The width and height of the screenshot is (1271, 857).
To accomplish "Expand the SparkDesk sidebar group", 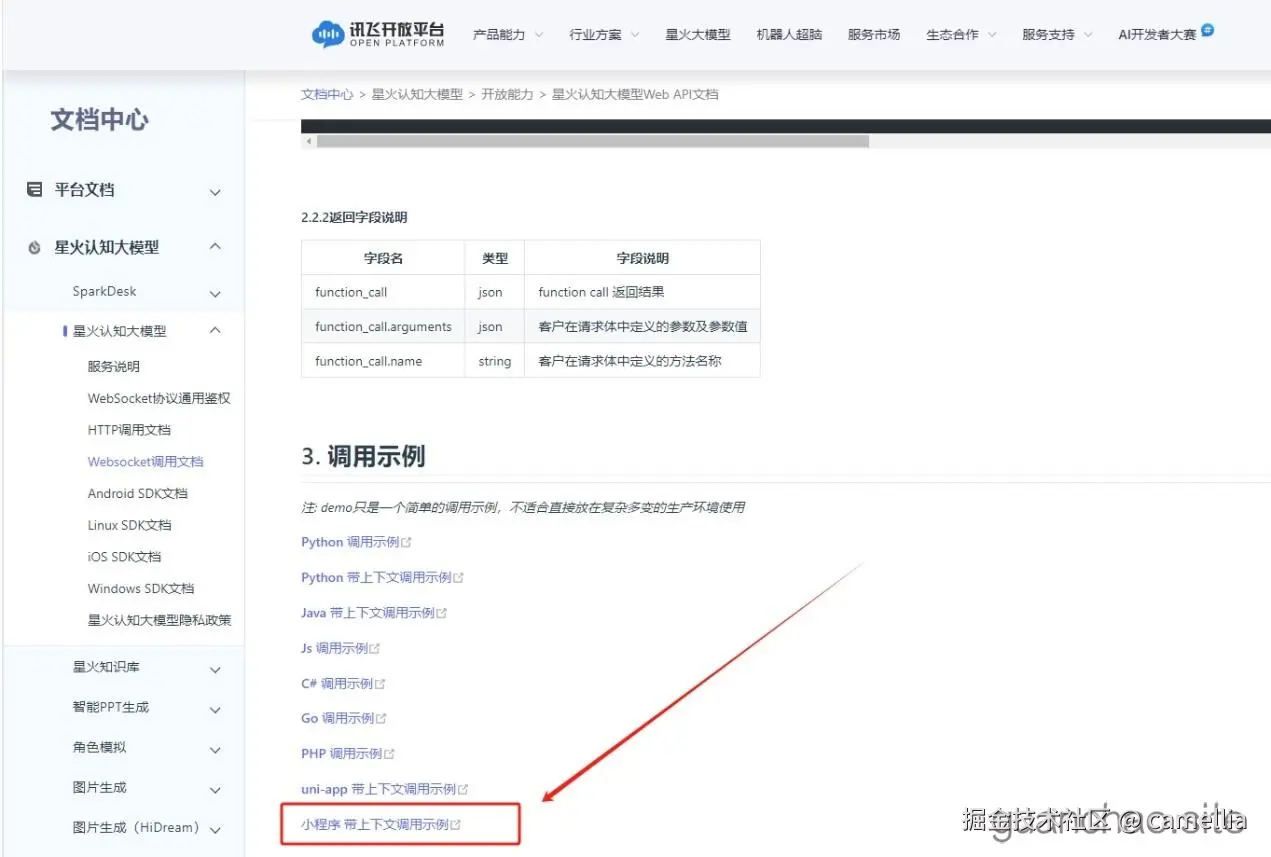I will click(x=215, y=293).
